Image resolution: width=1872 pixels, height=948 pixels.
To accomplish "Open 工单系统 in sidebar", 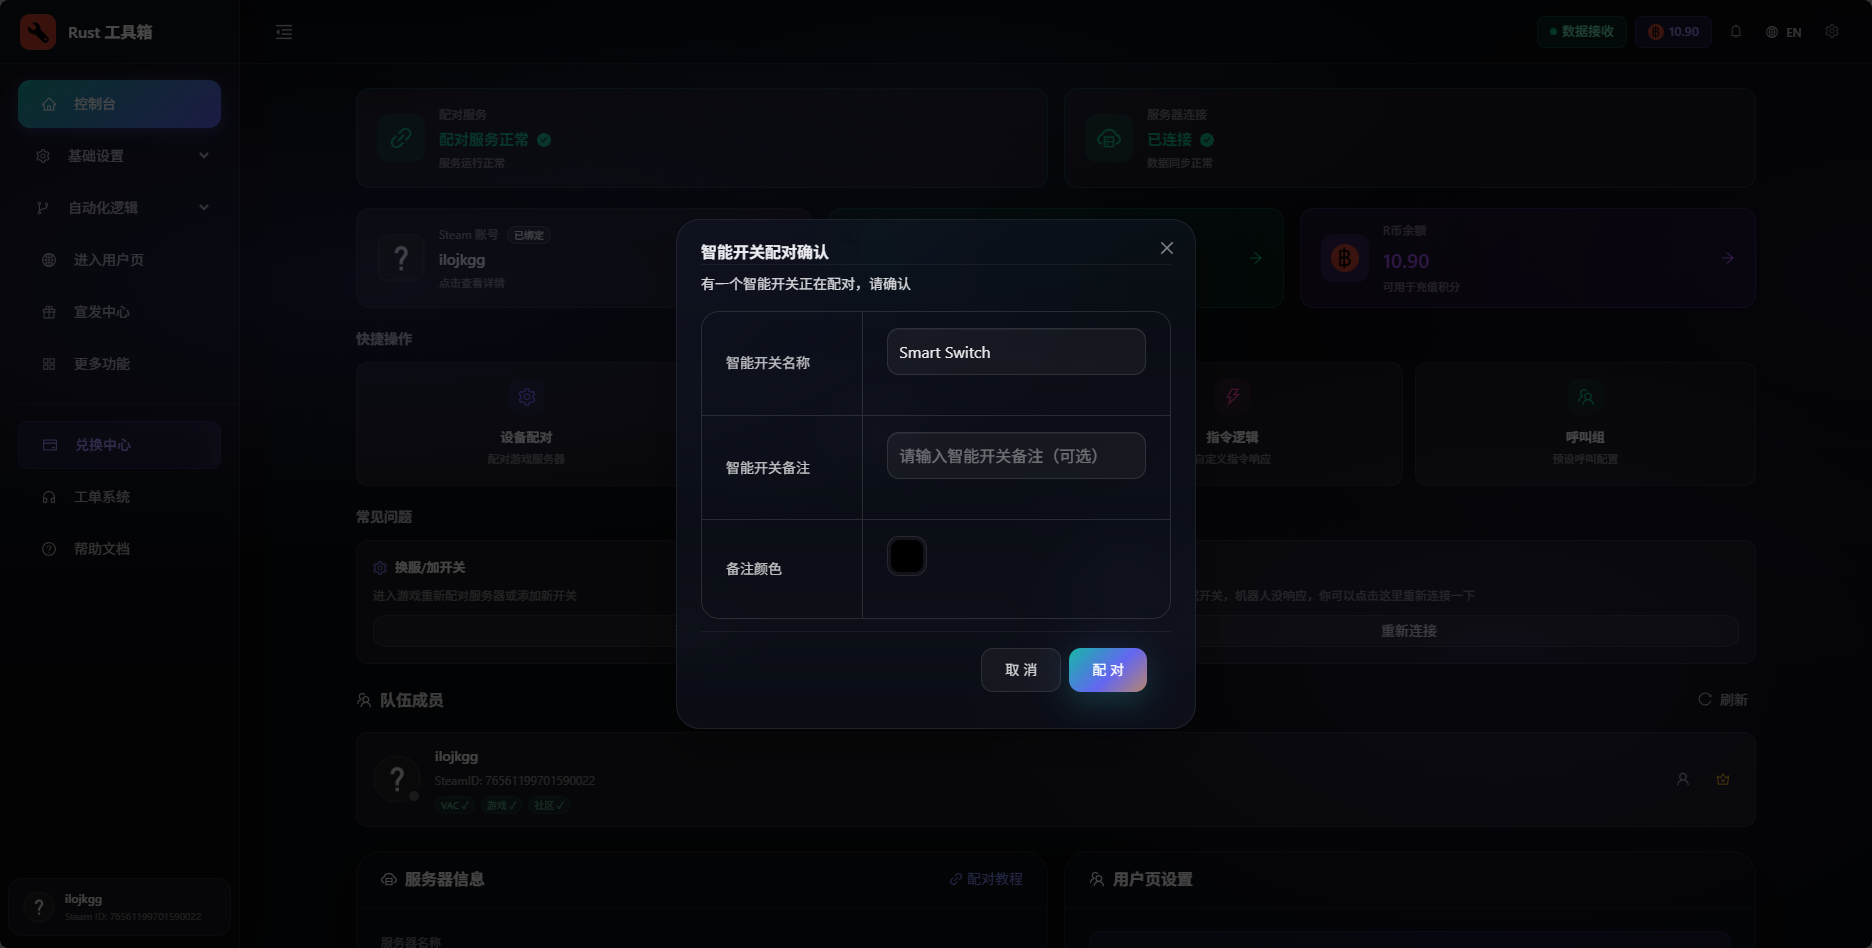I will (119, 497).
